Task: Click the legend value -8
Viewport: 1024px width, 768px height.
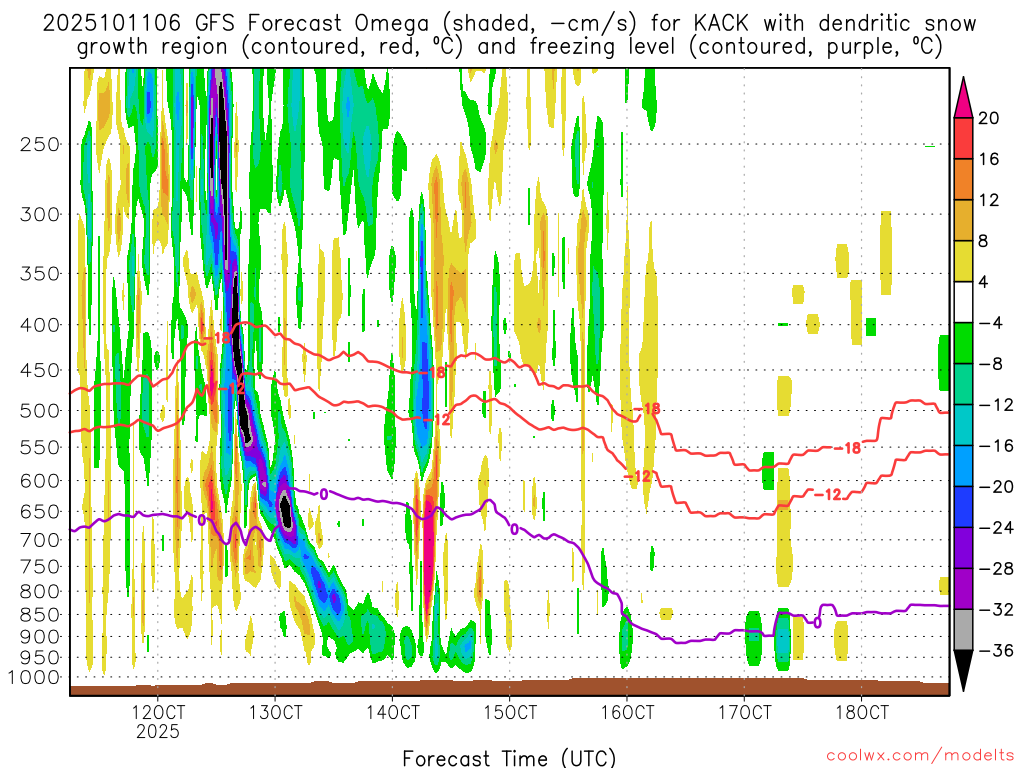Action: [990, 364]
